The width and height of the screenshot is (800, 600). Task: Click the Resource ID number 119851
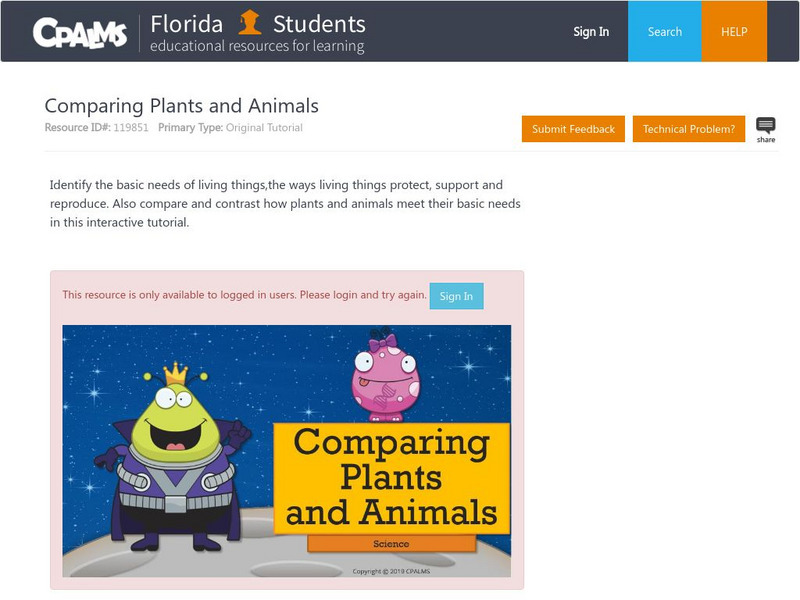[x=130, y=128]
